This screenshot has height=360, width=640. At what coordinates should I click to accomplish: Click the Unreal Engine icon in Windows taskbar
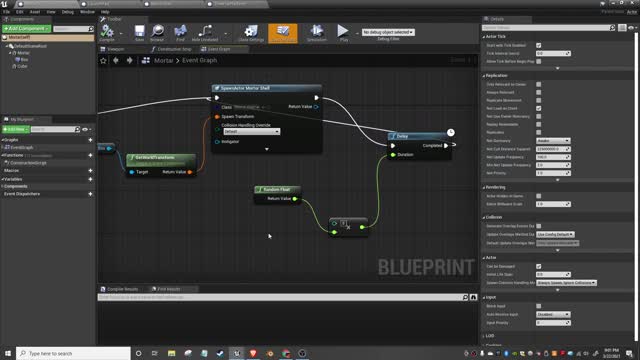[237, 353]
